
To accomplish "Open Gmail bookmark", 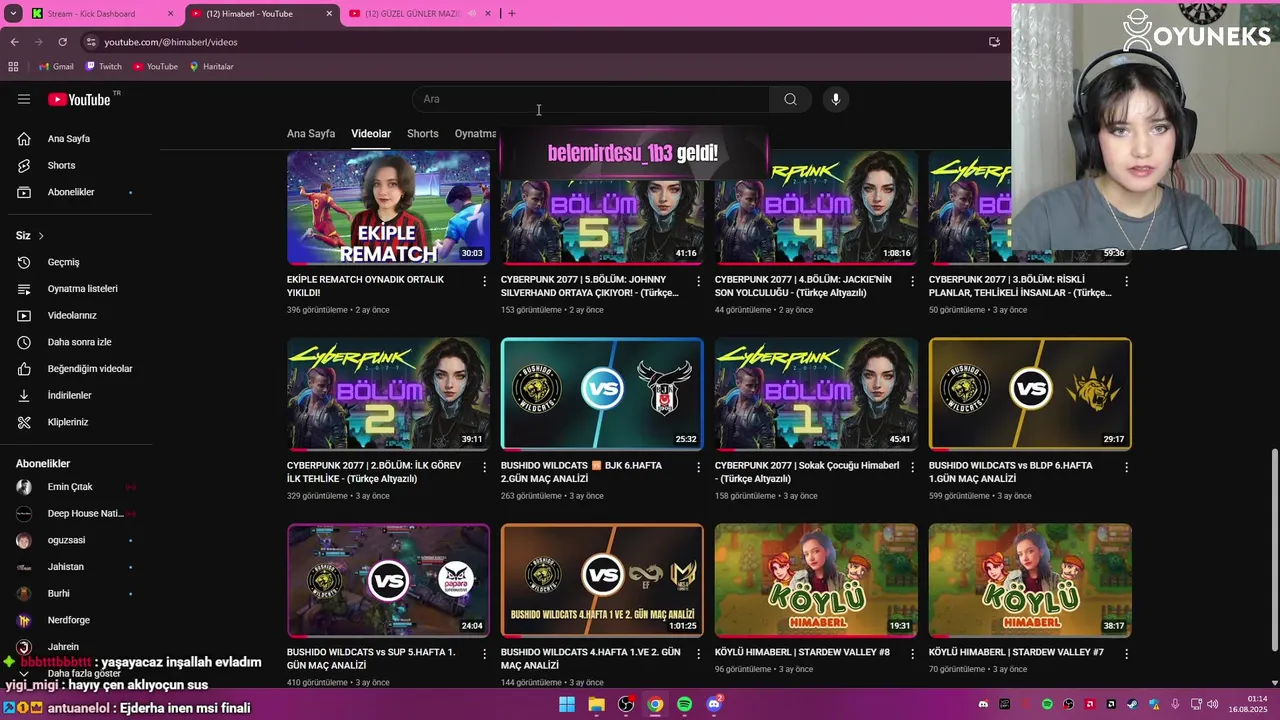I will [x=56, y=67].
